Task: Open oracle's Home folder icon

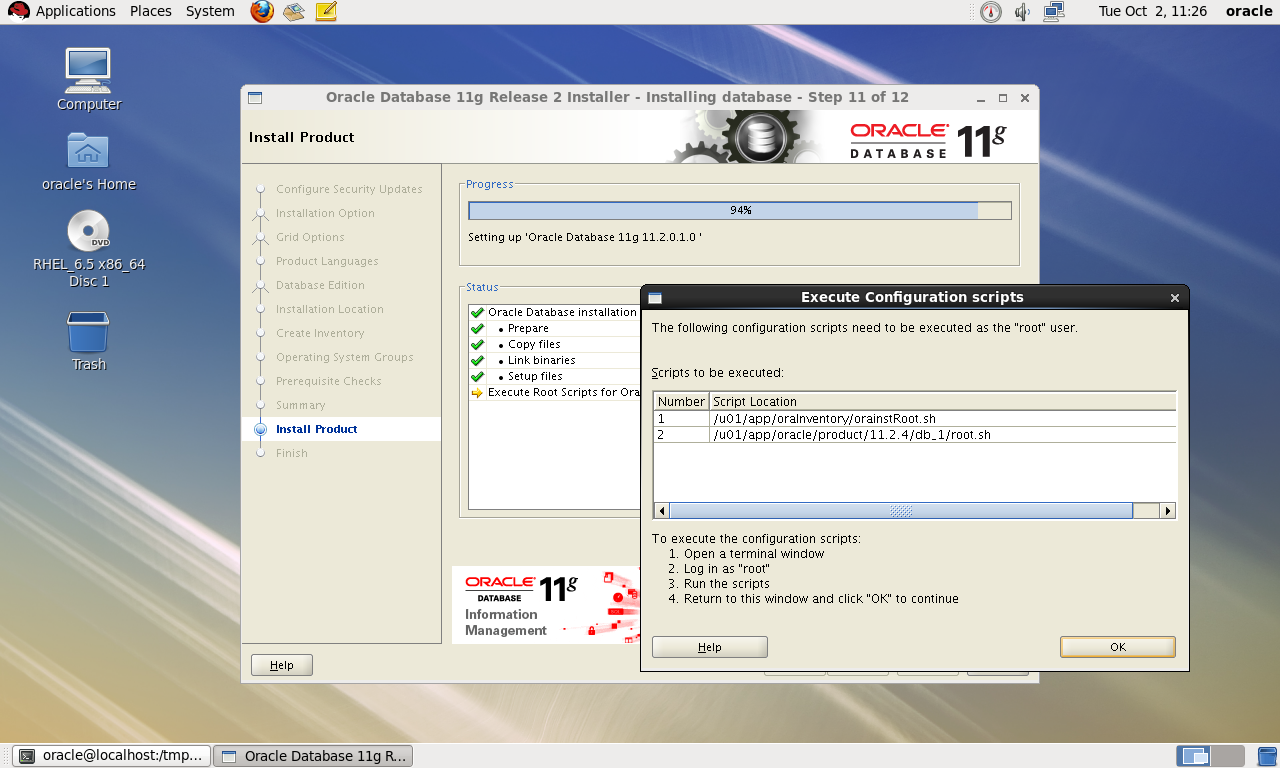Action: 88,151
